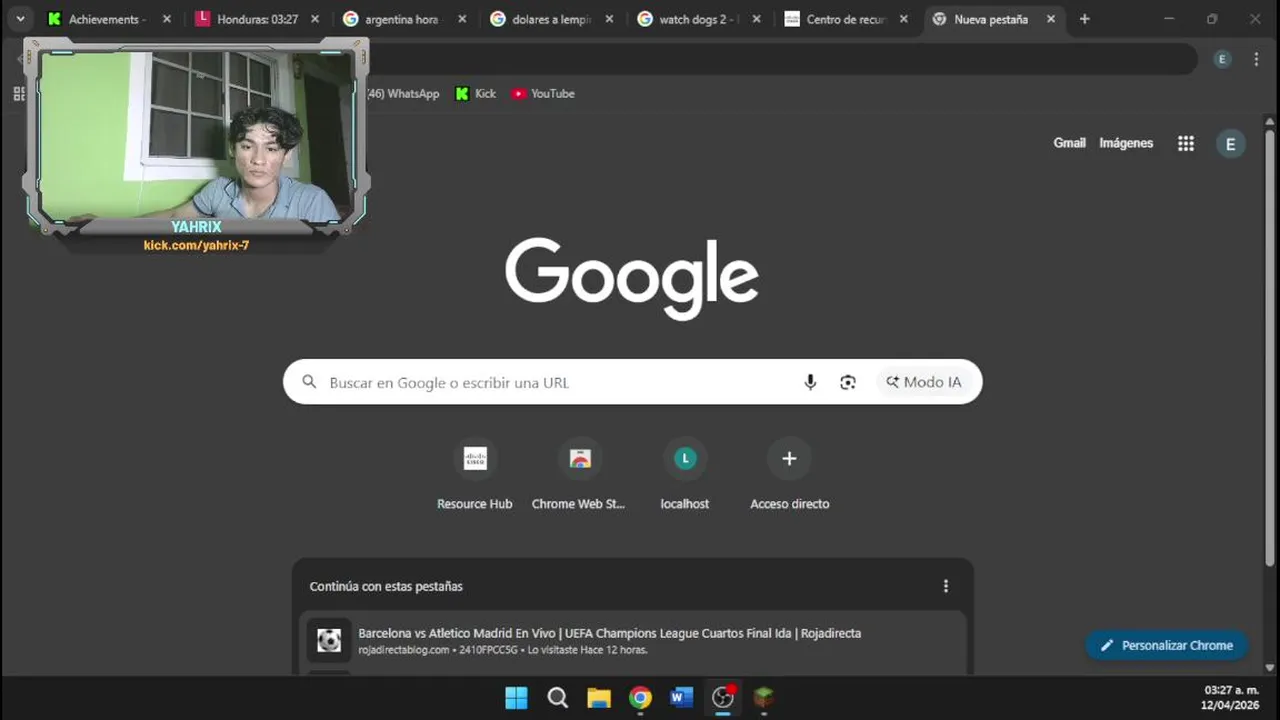This screenshot has height=720, width=1280.
Task: Open the Google apps grid icon
Action: 1186,143
